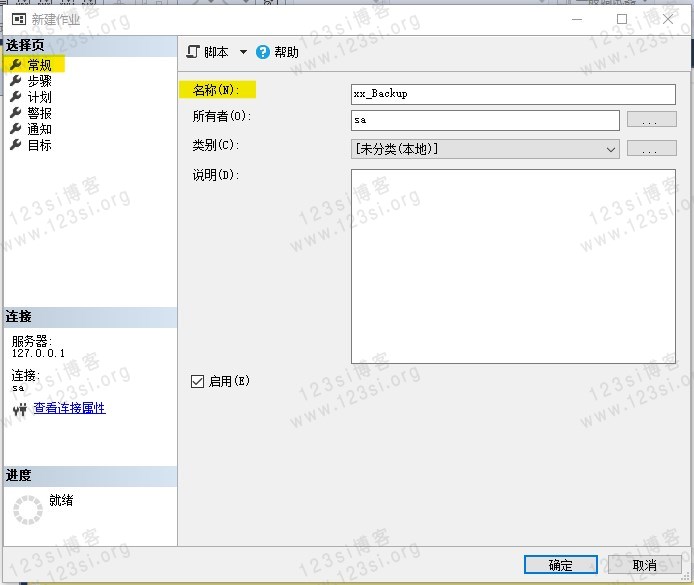Click the 说明(D) label
Screen dimensions: 694x585
[216, 175]
